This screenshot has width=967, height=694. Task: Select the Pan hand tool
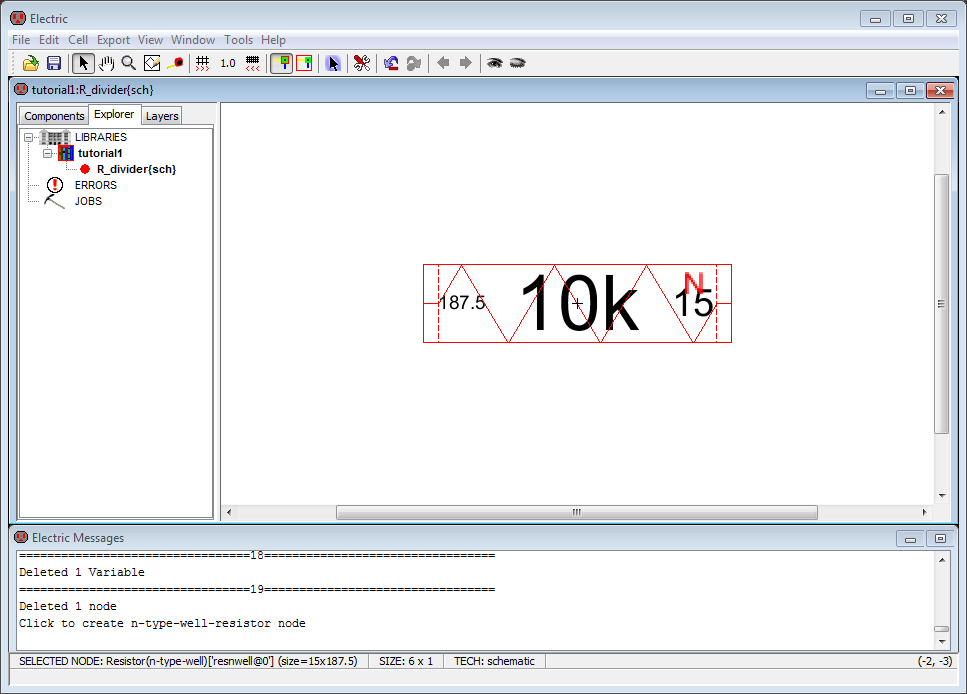click(x=106, y=63)
